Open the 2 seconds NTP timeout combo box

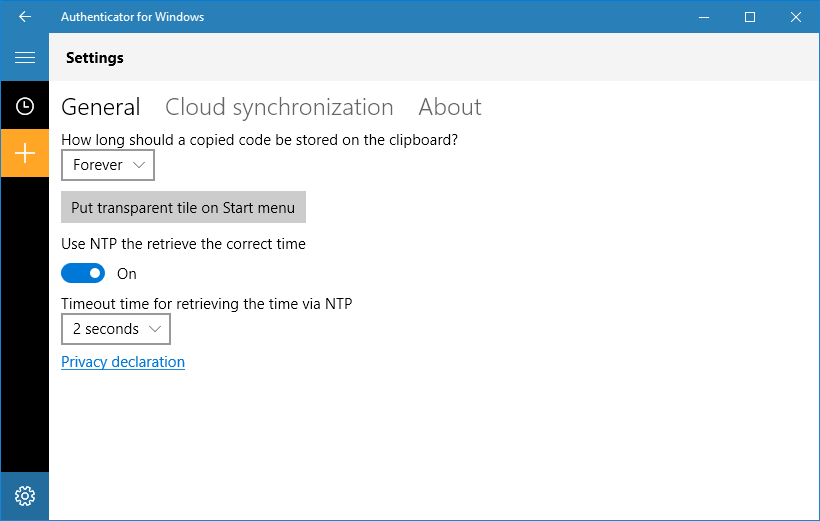click(x=115, y=329)
